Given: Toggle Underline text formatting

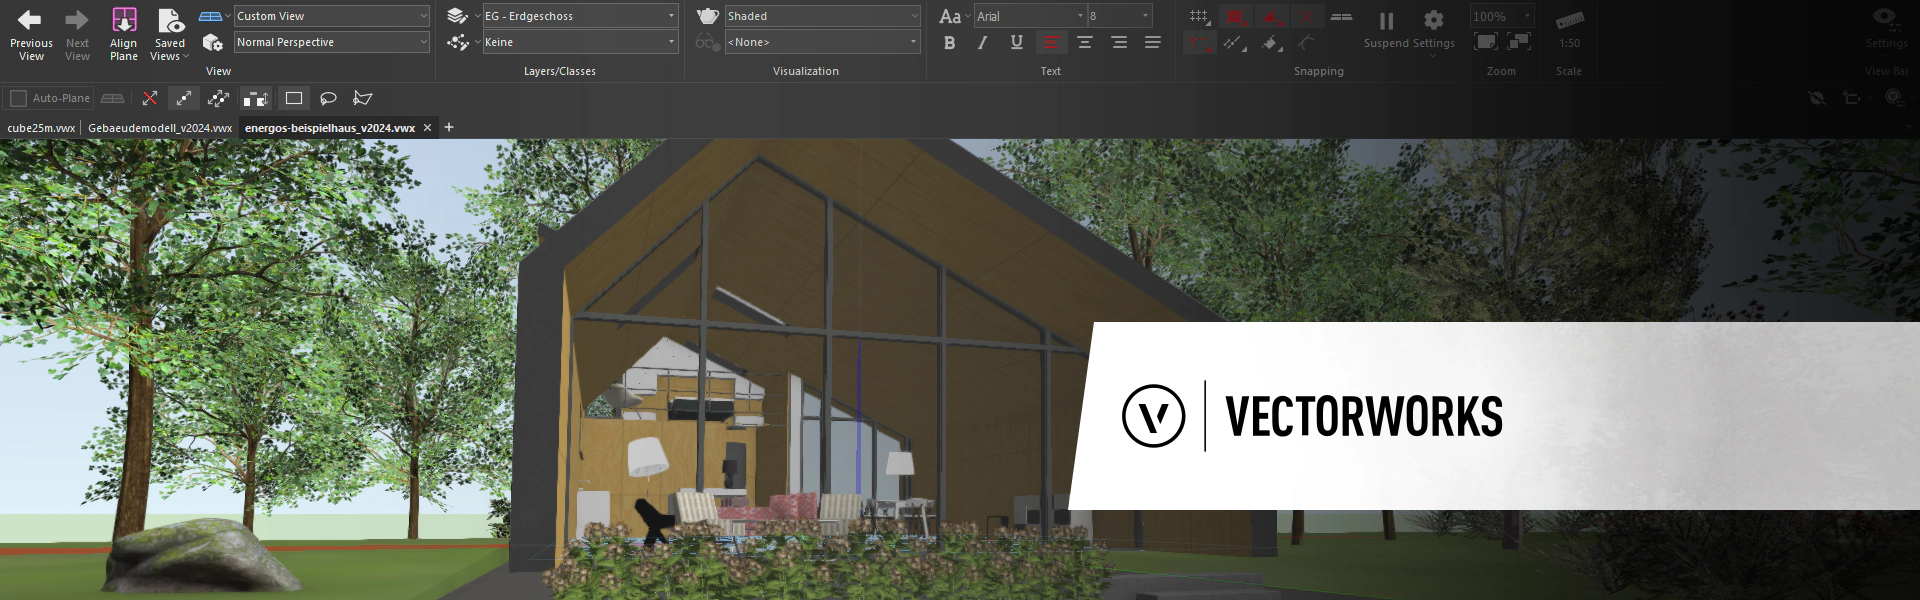Looking at the screenshot, I should point(1016,43).
